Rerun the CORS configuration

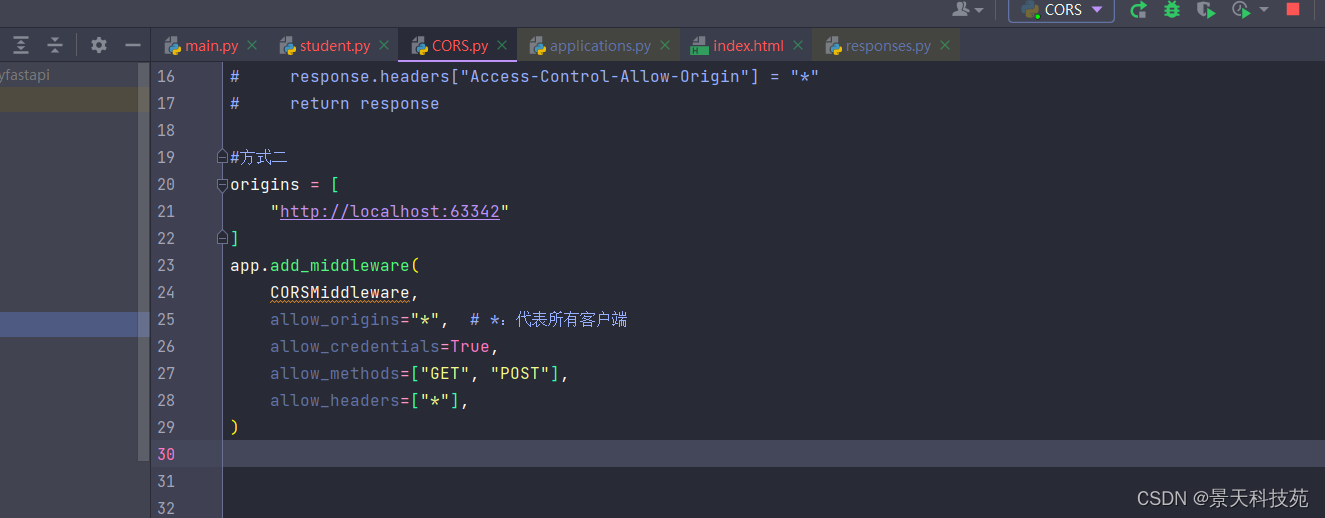click(1138, 10)
